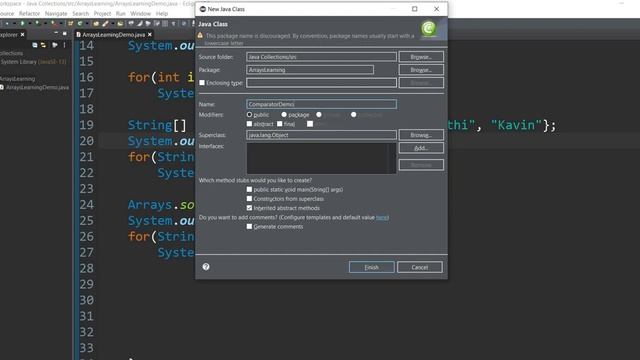Open the Window menu

click(140, 13)
